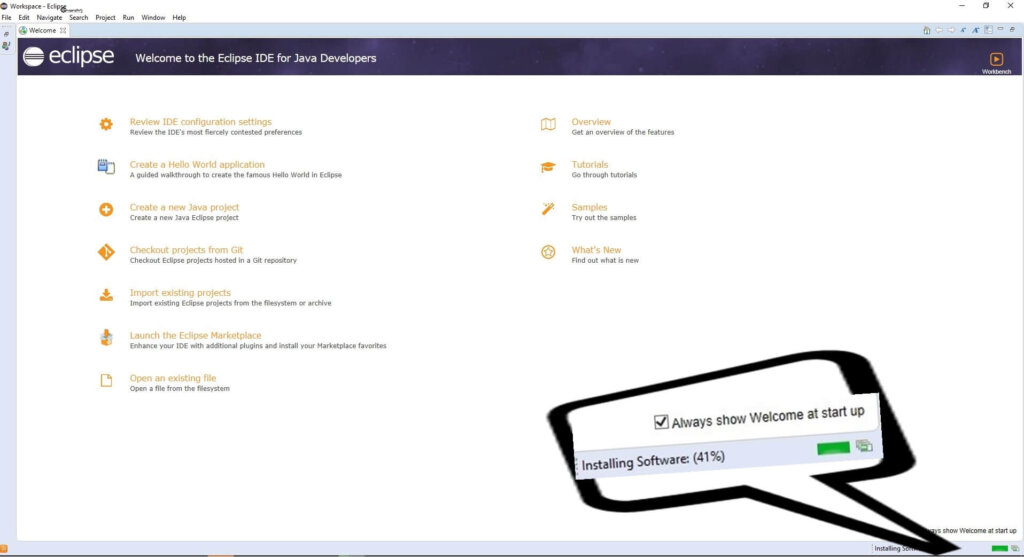Navigate forward in the Welcome toolbar
Screen dimensions: 1024x557
pyautogui.click(x=952, y=30)
